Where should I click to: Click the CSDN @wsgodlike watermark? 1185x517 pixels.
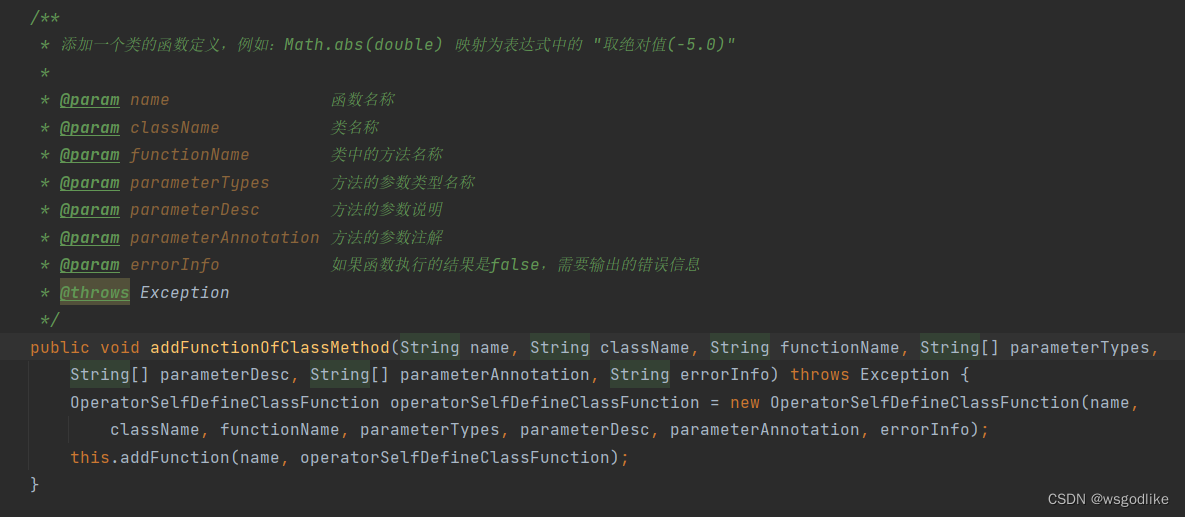[x=1108, y=499]
